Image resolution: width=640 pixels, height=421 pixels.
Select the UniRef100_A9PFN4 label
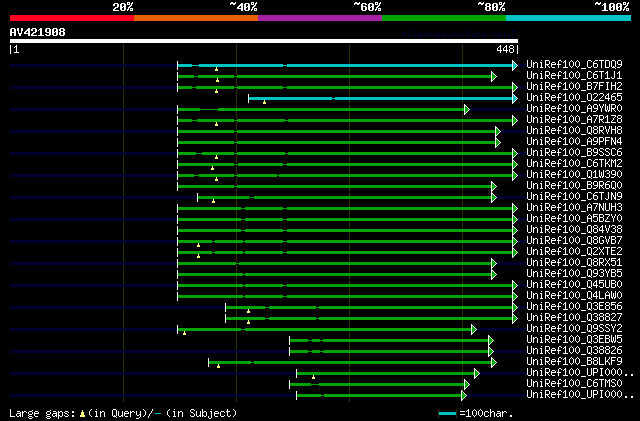574,142
